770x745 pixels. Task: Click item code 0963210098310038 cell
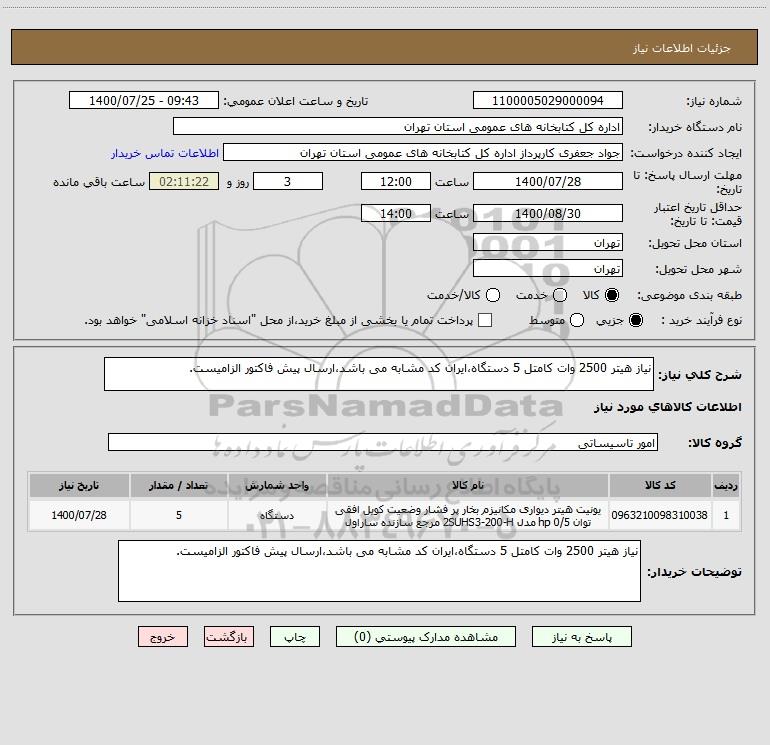[x=660, y=515]
